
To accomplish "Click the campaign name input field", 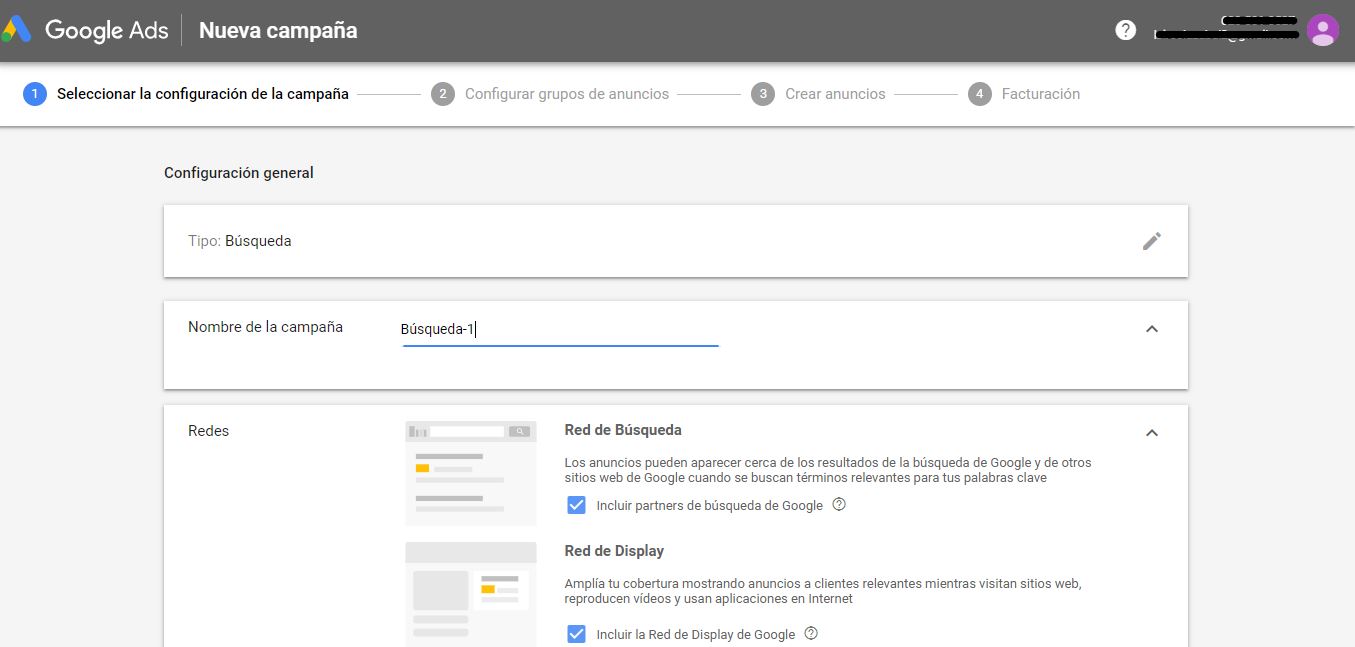I will 560,330.
